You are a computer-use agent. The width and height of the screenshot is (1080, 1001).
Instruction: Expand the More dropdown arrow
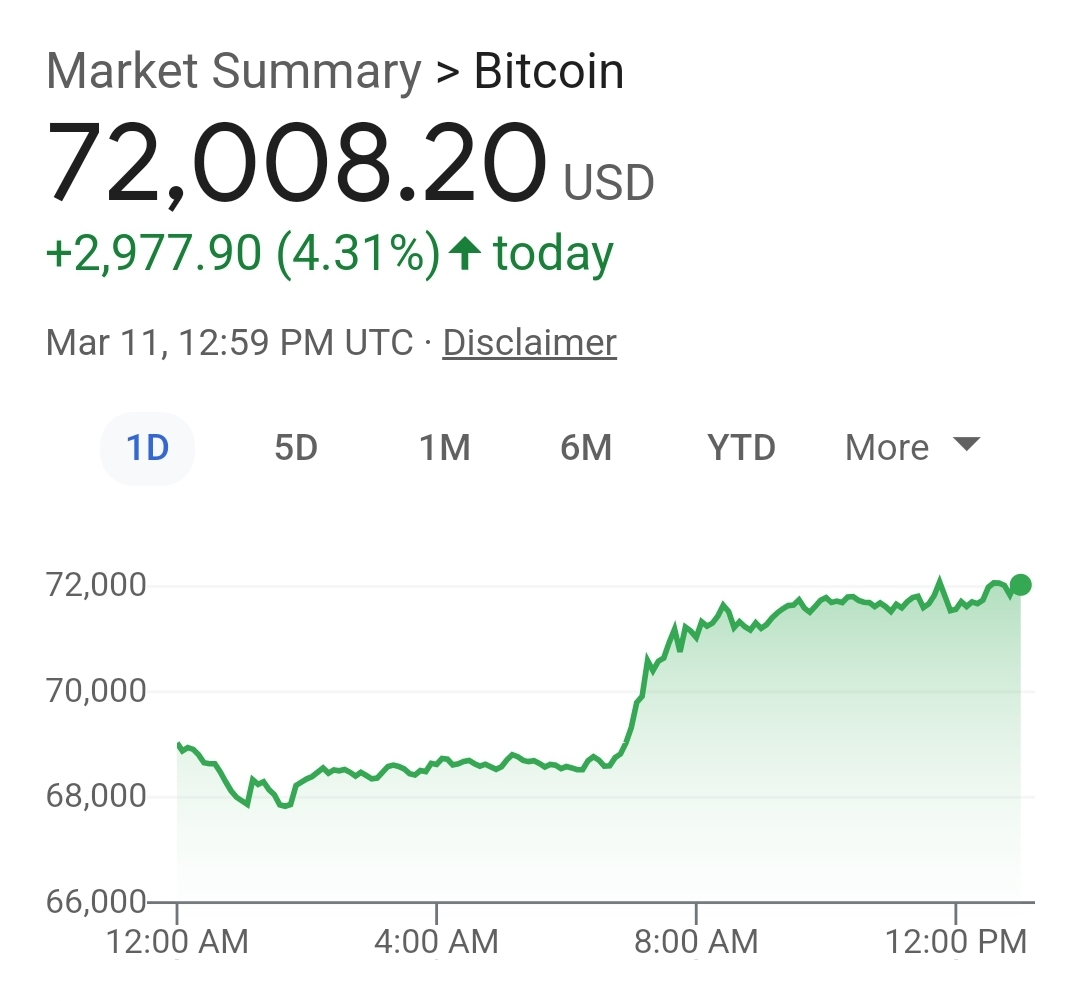(x=966, y=444)
